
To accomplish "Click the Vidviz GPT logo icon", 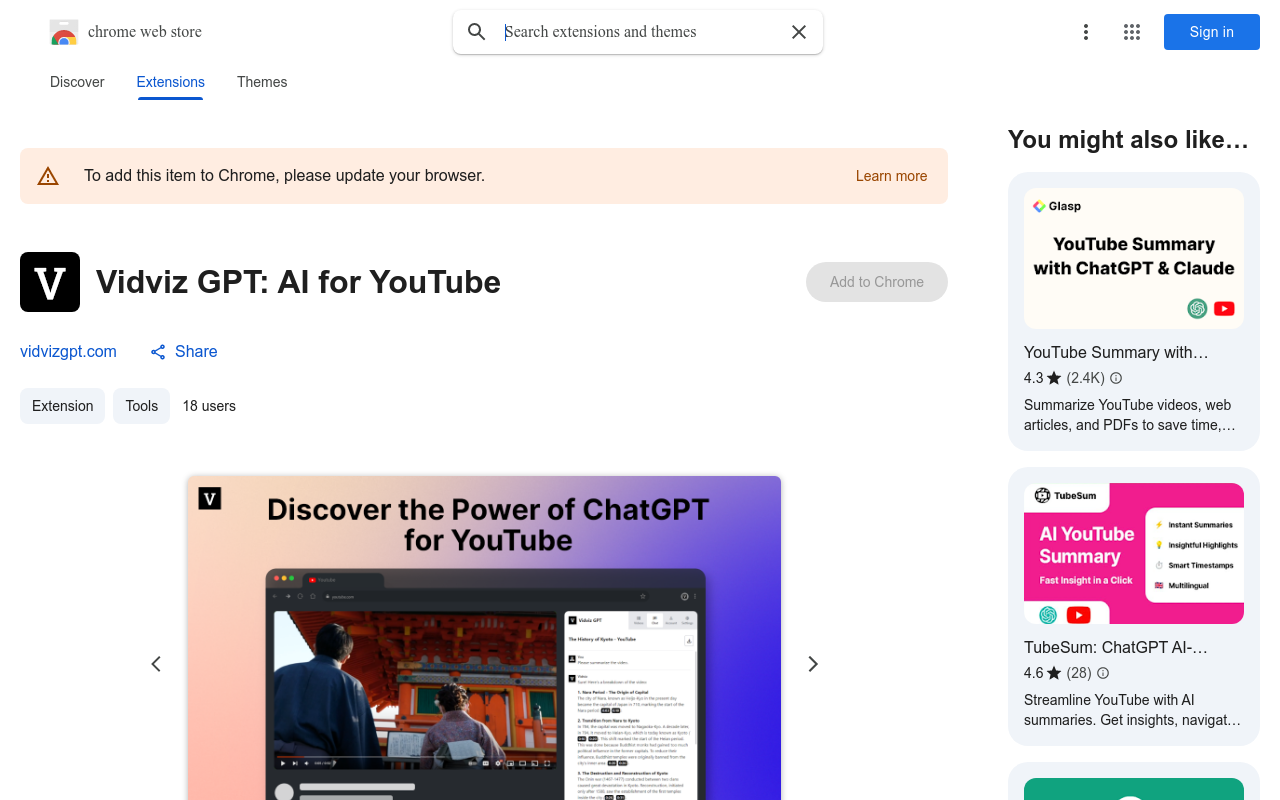I will [x=50, y=282].
